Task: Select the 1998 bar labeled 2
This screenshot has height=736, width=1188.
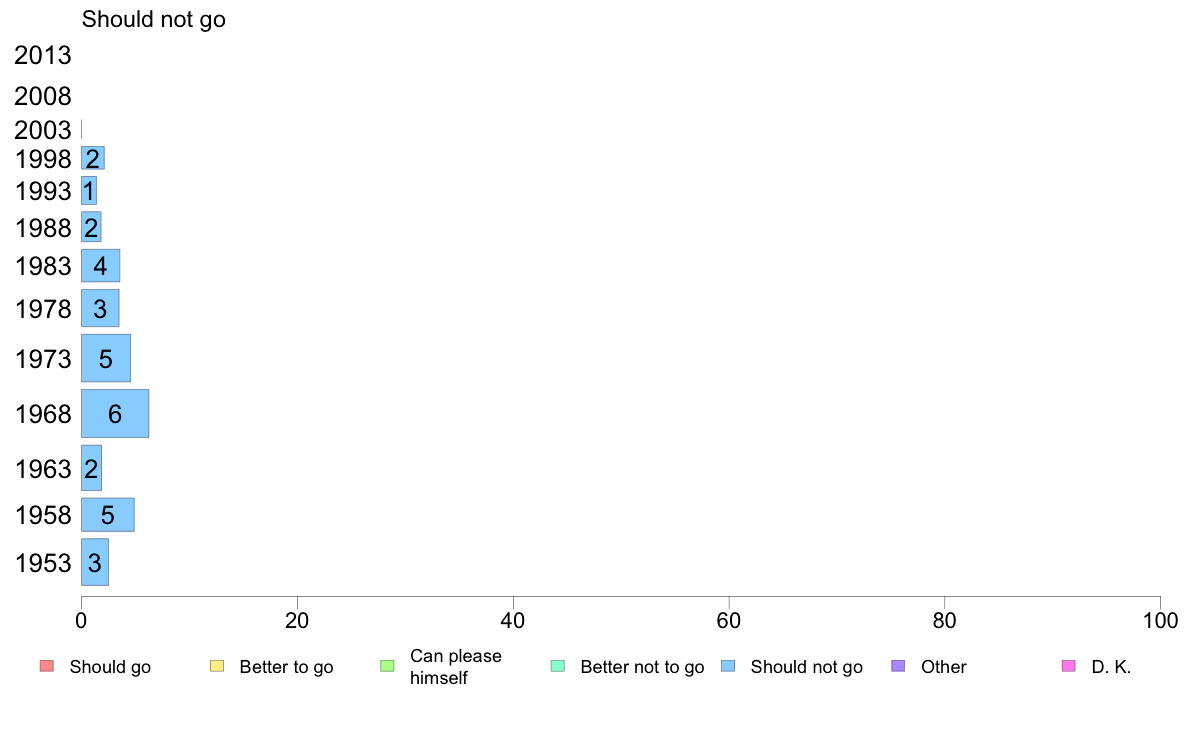Action: (x=92, y=158)
